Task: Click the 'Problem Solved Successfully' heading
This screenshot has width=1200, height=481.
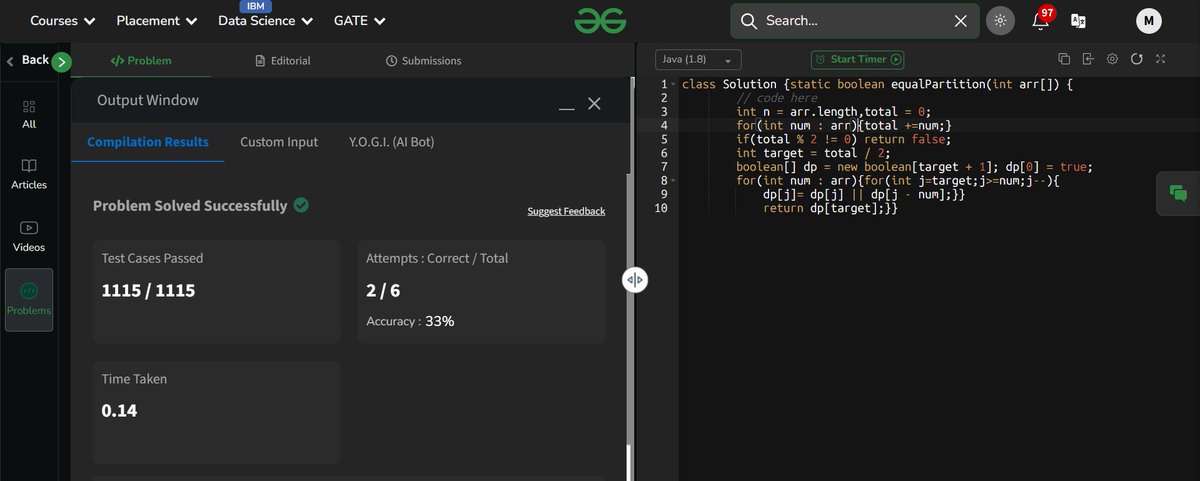Action: pyautogui.click(x=190, y=205)
